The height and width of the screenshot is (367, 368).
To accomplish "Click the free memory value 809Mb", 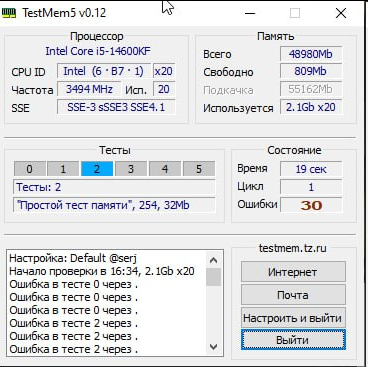I will pyautogui.click(x=311, y=71).
